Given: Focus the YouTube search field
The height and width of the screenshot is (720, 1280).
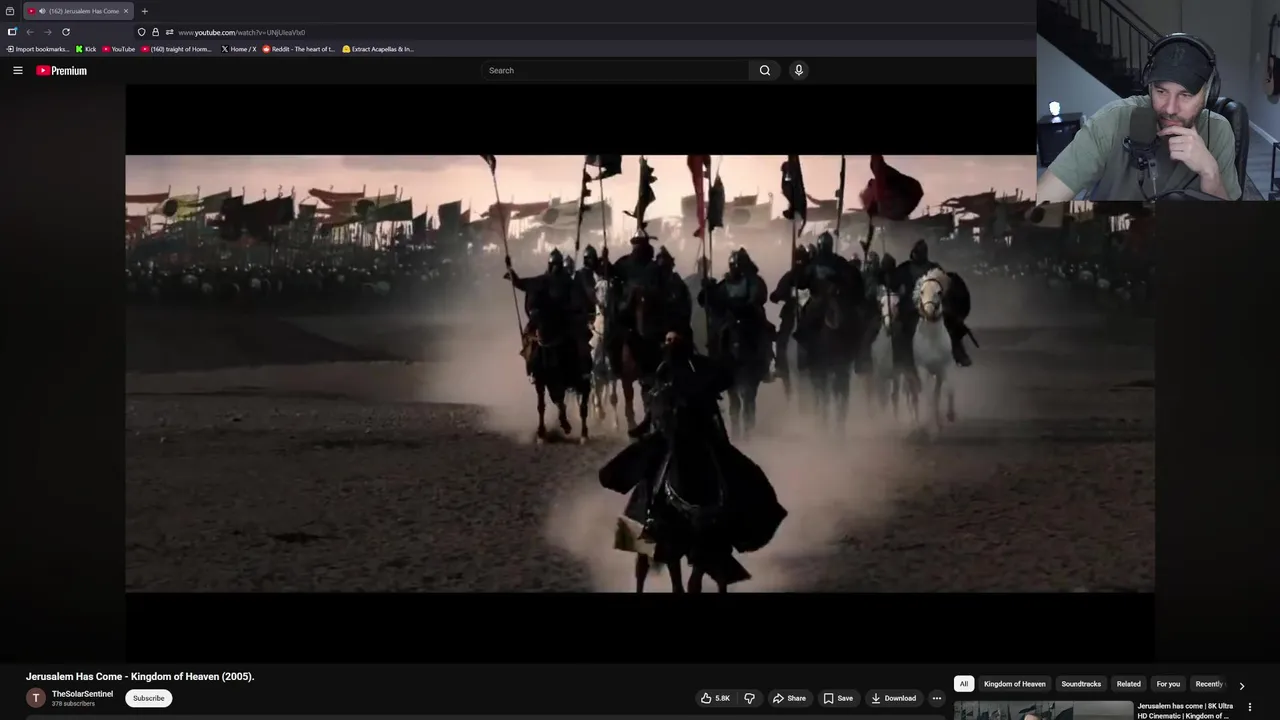Looking at the screenshot, I should (615, 70).
